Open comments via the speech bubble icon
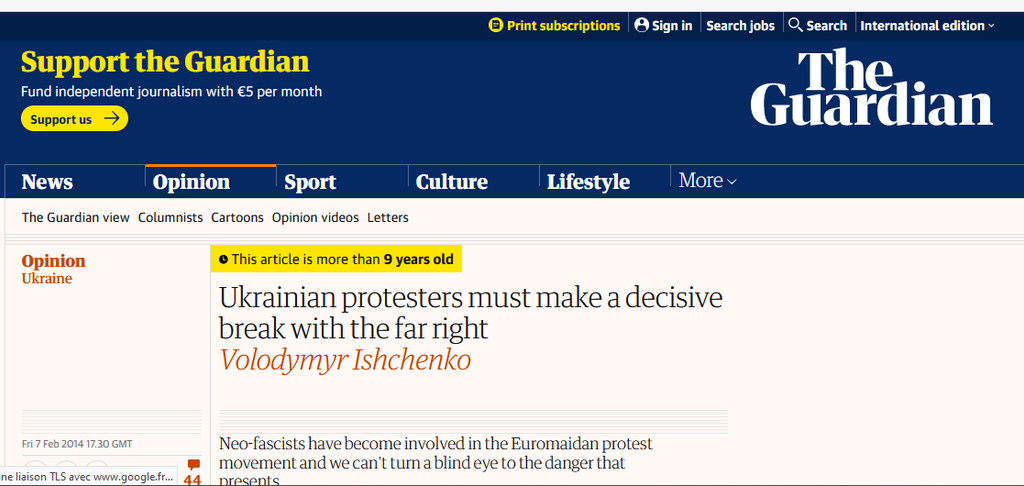Viewport: 1024px width, 486px height. tap(193, 466)
